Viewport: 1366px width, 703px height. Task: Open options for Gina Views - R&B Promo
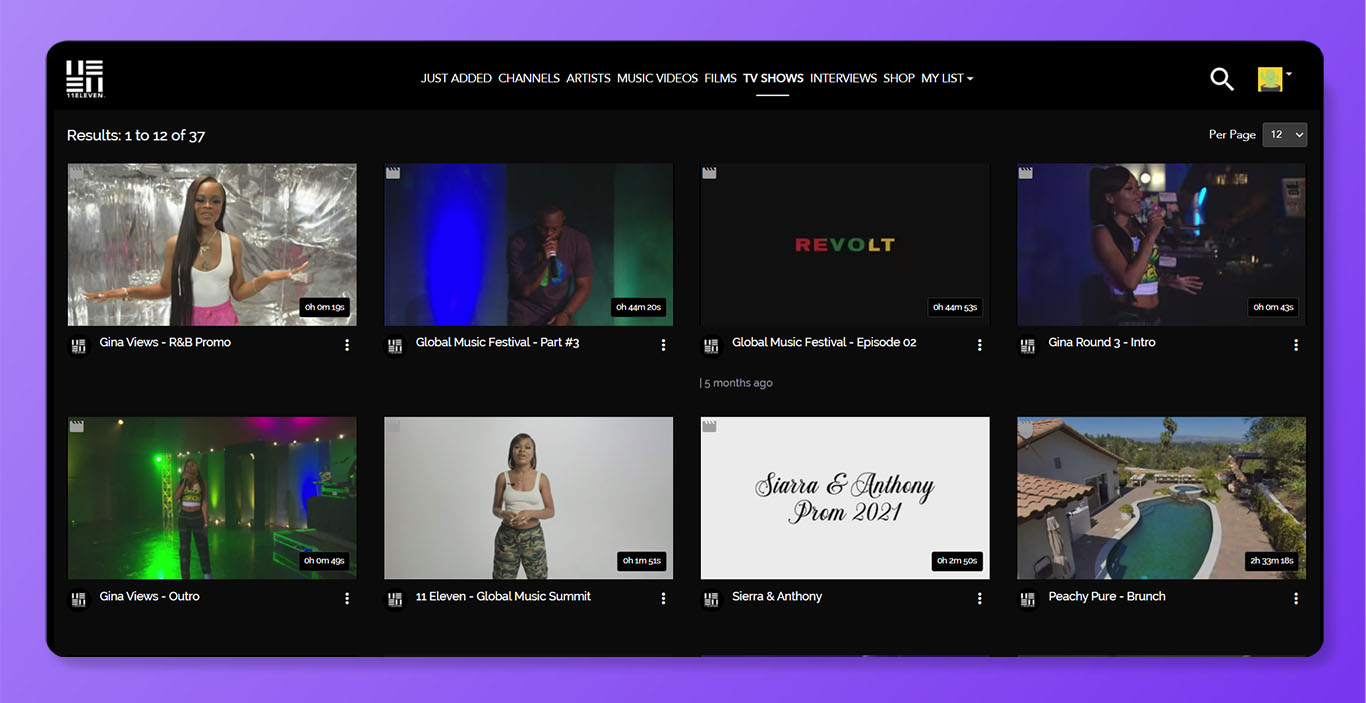tap(347, 345)
